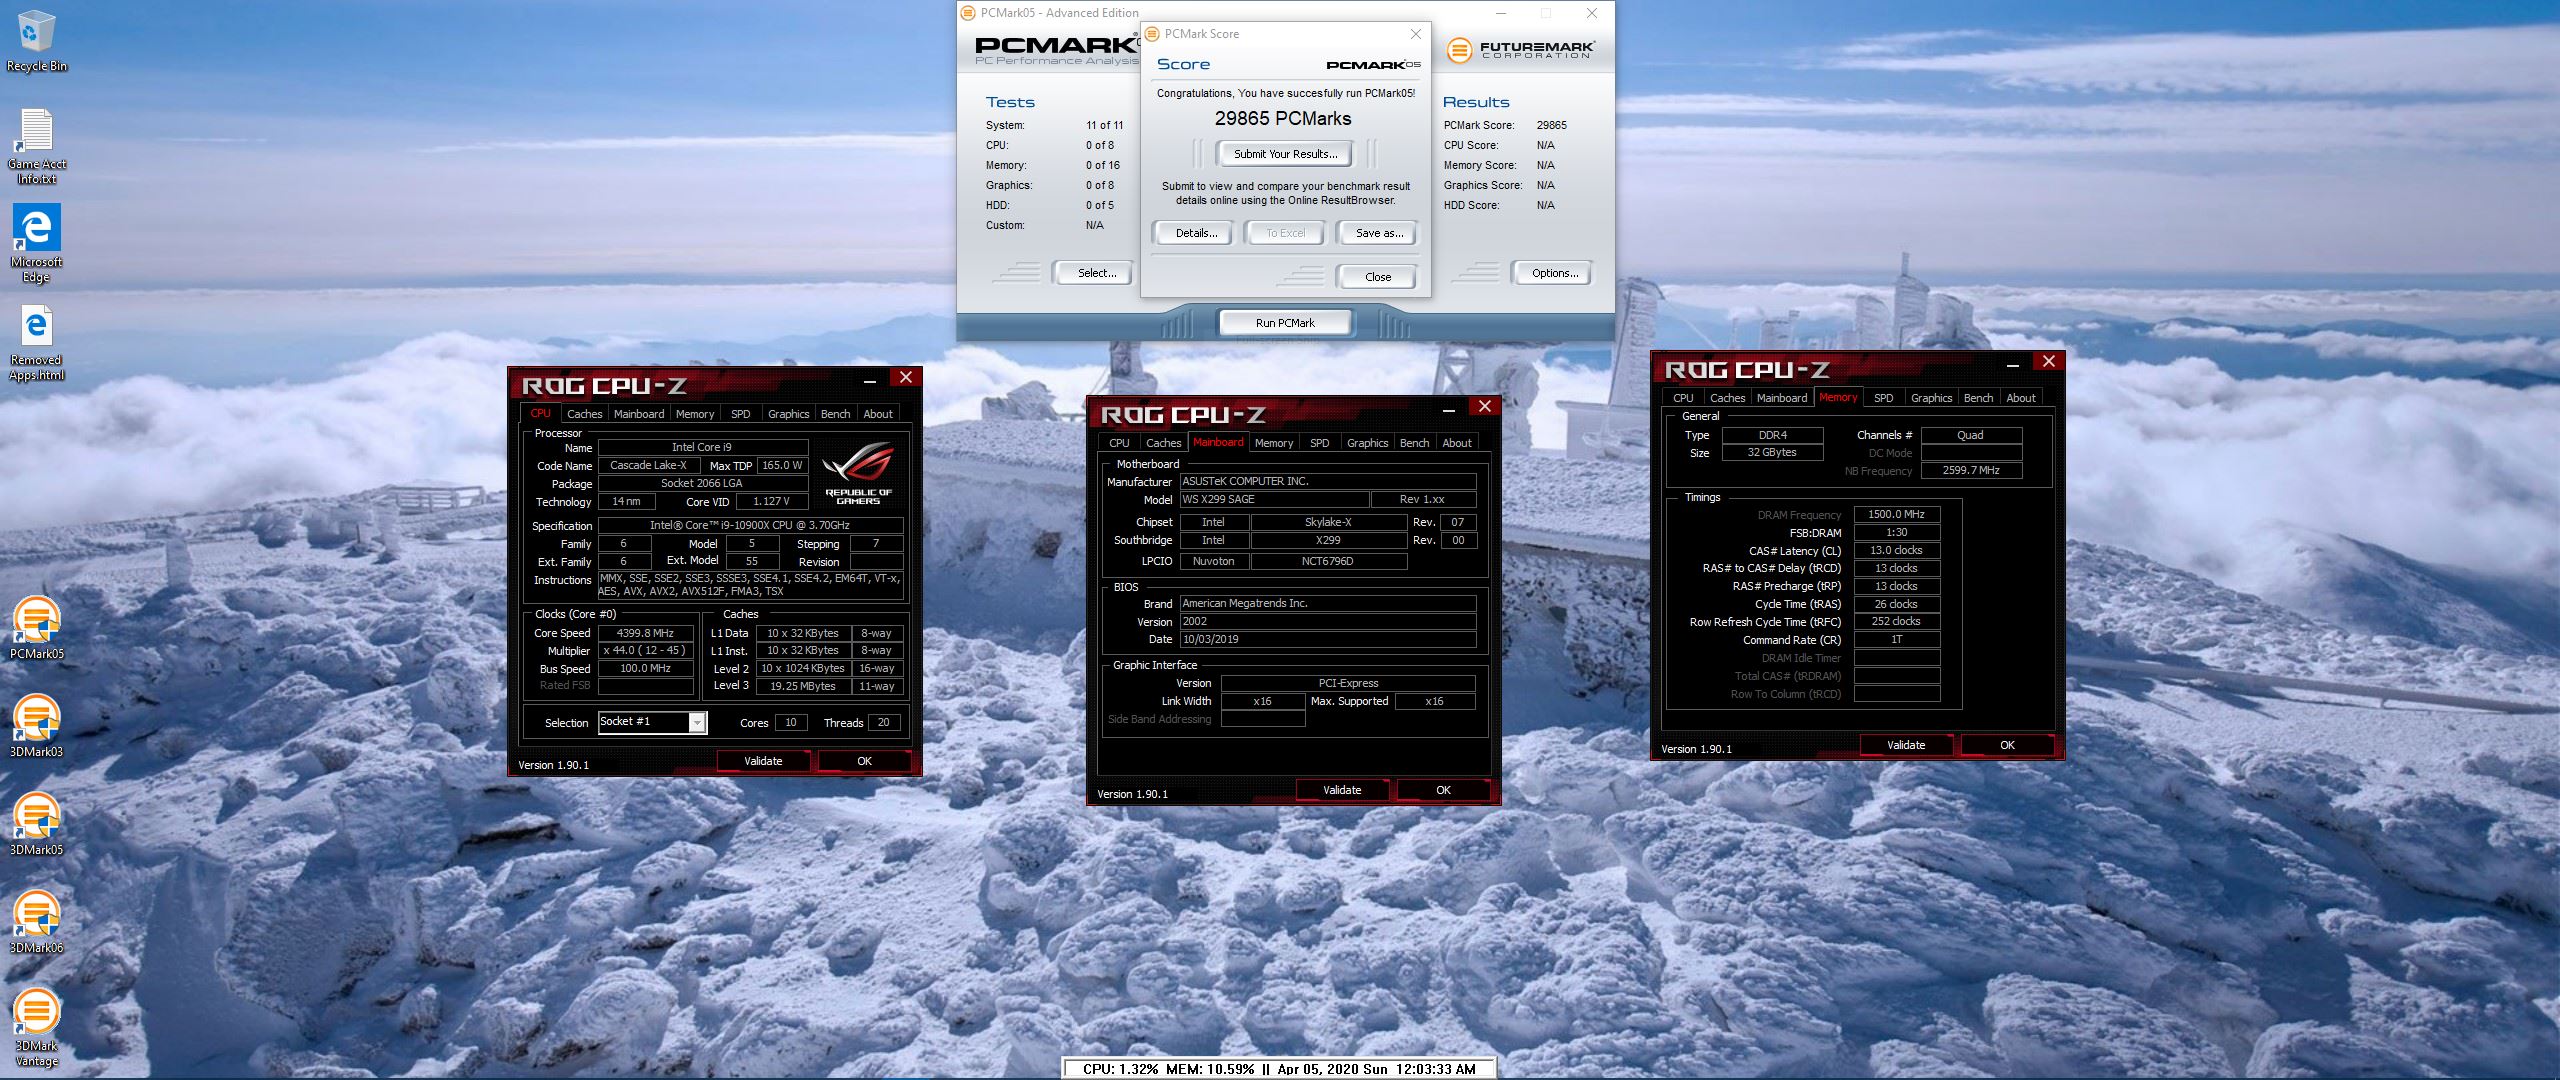Image resolution: width=2560 pixels, height=1080 pixels.
Task: Click the BIOS Version 2002 field
Action: (1327, 621)
